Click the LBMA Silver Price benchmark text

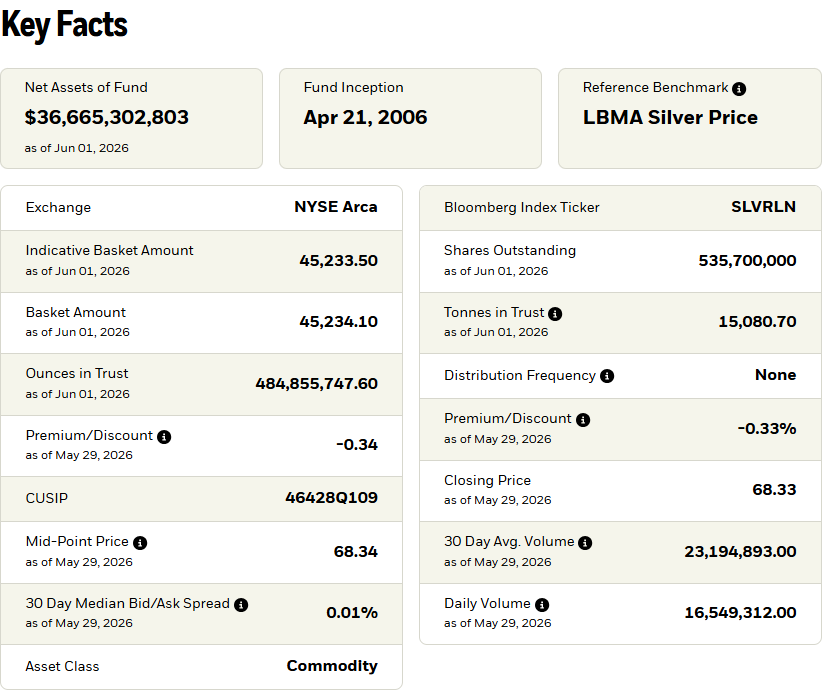[670, 117]
